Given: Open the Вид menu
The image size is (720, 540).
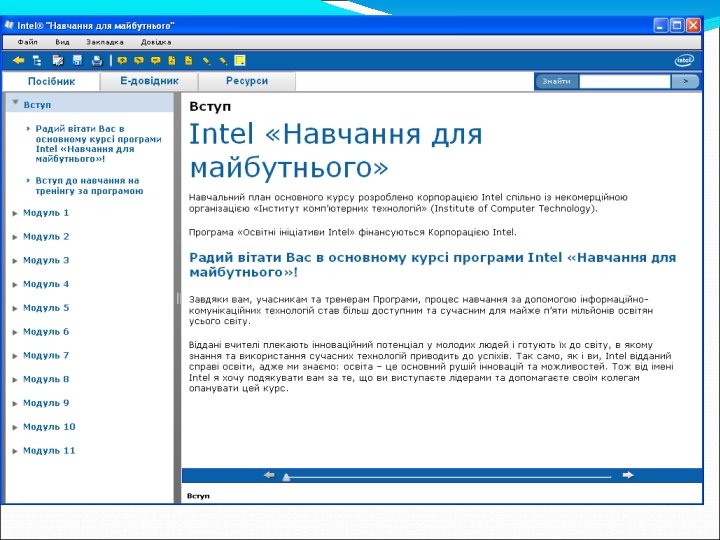Looking at the screenshot, I should tap(62, 42).
